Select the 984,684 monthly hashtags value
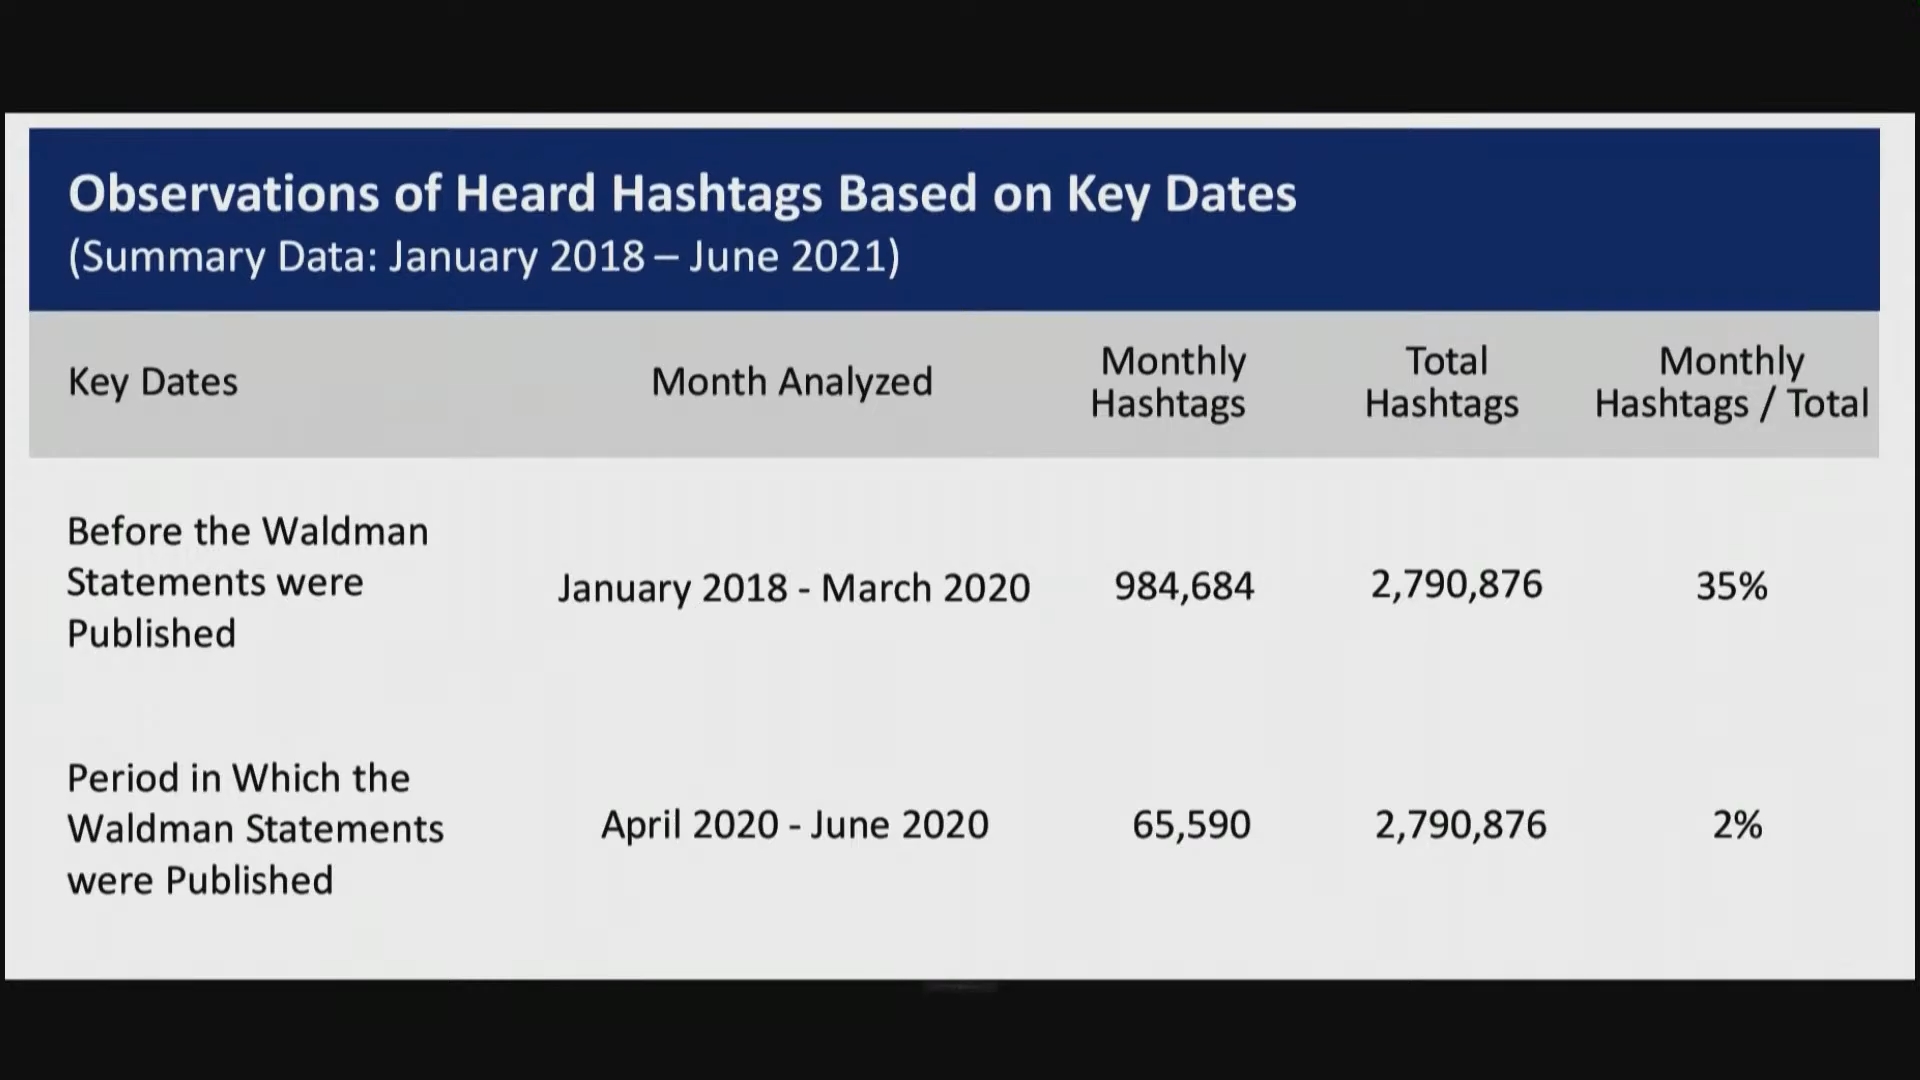This screenshot has width=1920, height=1080. (1184, 586)
